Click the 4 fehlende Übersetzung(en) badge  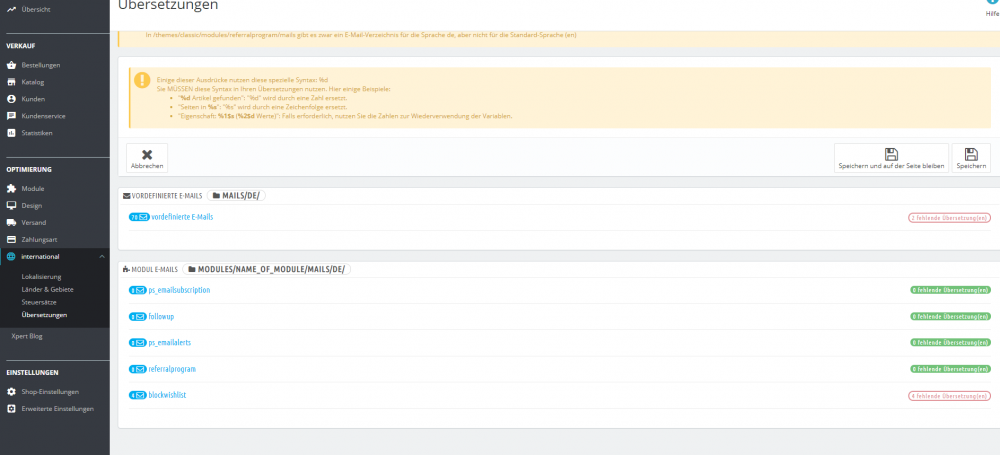coord(950,396)
